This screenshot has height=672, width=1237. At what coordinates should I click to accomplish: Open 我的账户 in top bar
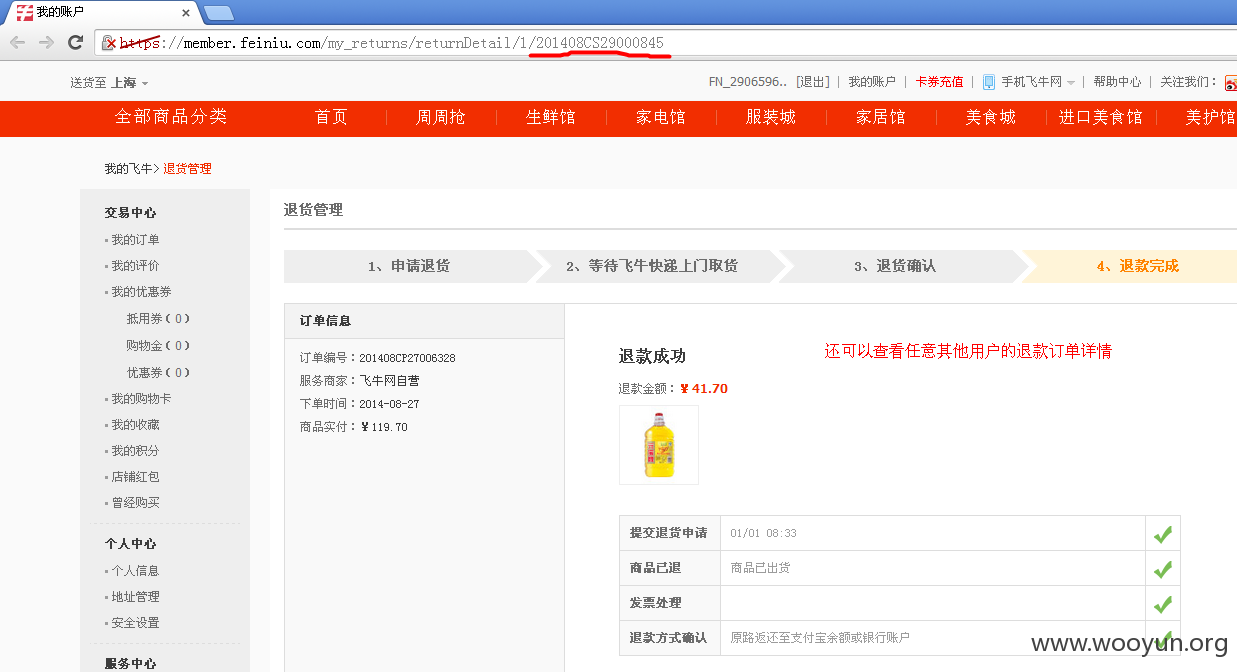point(872,82)
